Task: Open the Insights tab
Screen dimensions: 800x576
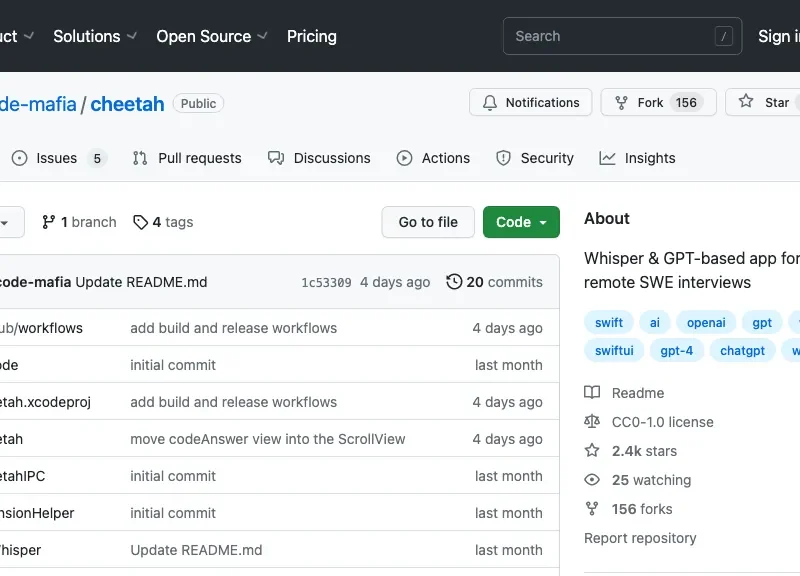Action: coord(637,158)
